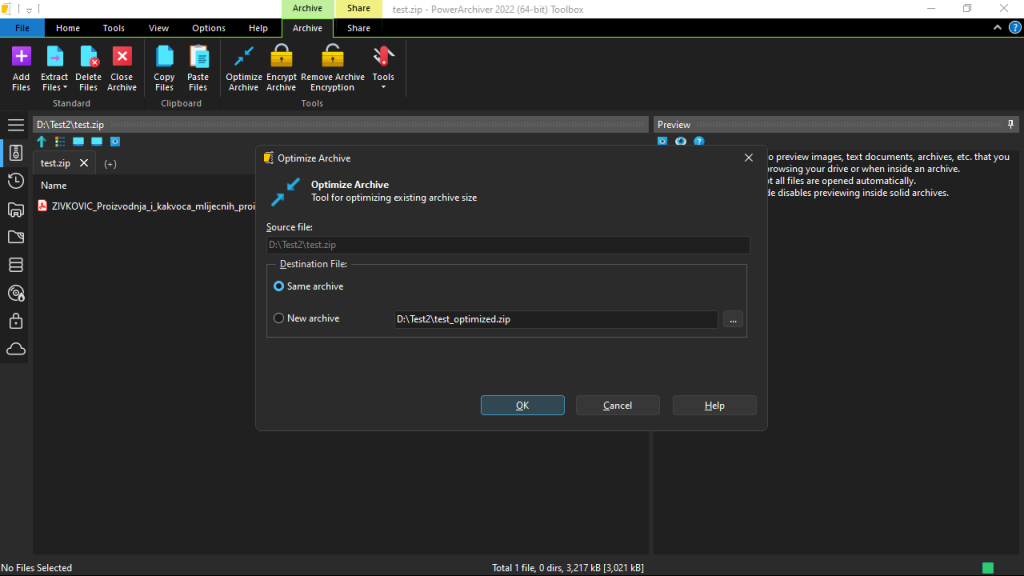Screen dimensions: 1024x576
Task: Click the single folder sidebar icon
Action: (16, 237)
